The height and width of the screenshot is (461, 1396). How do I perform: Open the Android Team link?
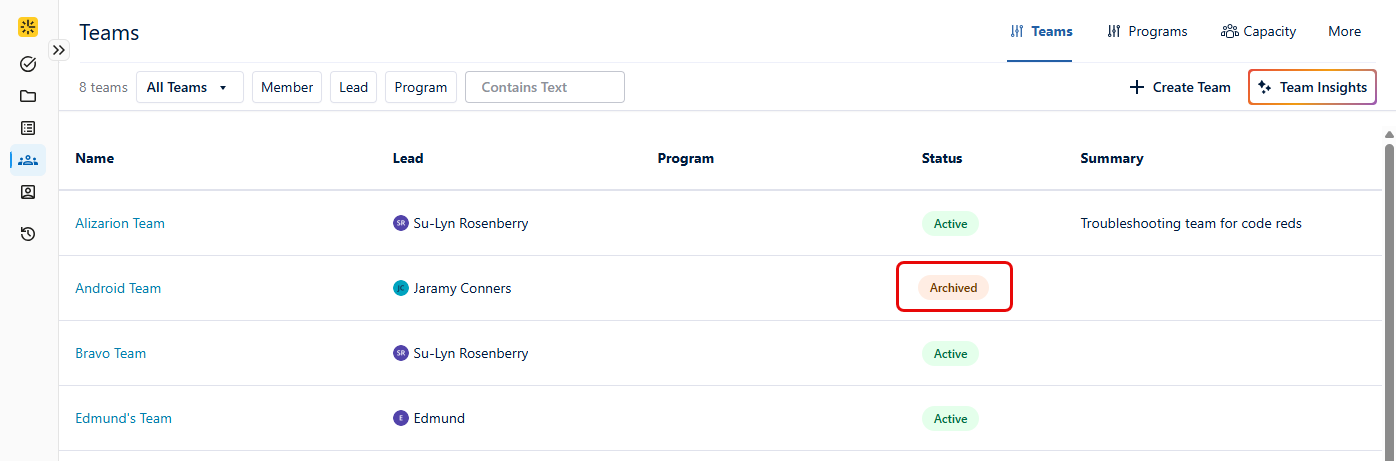click(118, 288)
